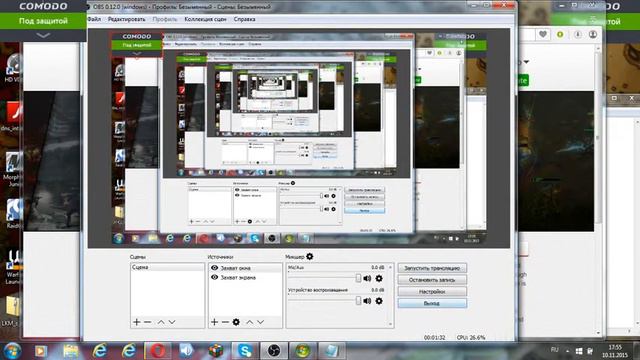Remove scene with minus icon in Сцены
Screen dimensions: 640x360
click(x=147, y=322)
